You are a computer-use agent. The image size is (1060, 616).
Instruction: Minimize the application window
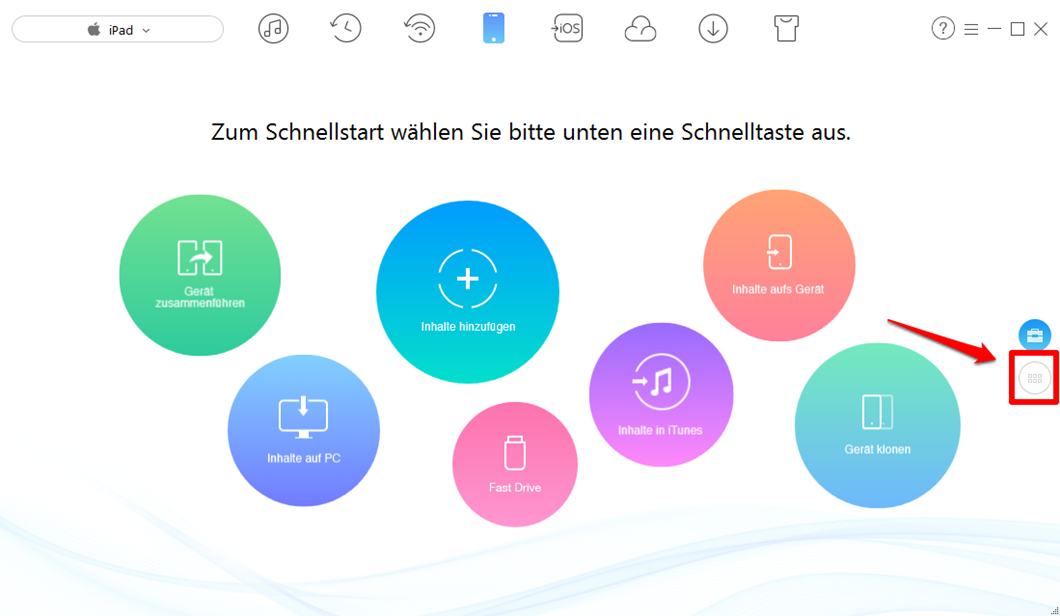[x=994, y=29]
